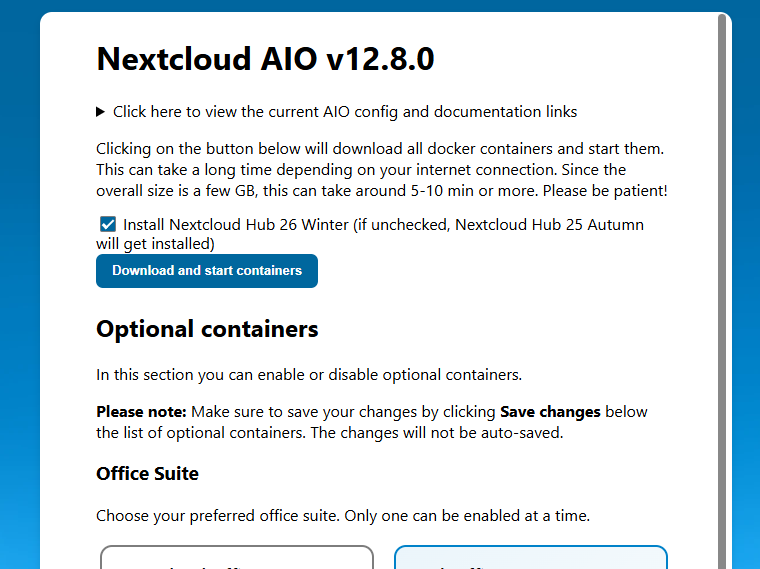
Task: Open the AIO config and documentation links summary
Action: click(x=344, y=112)
